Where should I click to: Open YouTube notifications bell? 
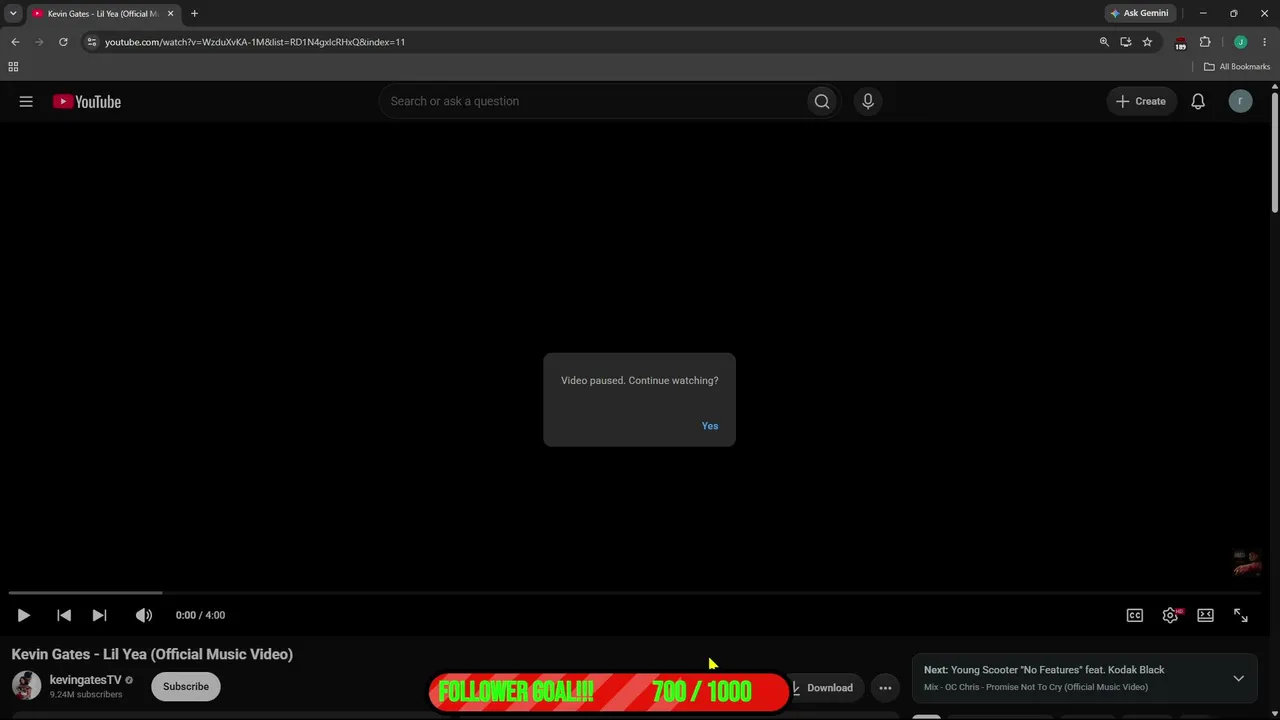point(1198,101)
